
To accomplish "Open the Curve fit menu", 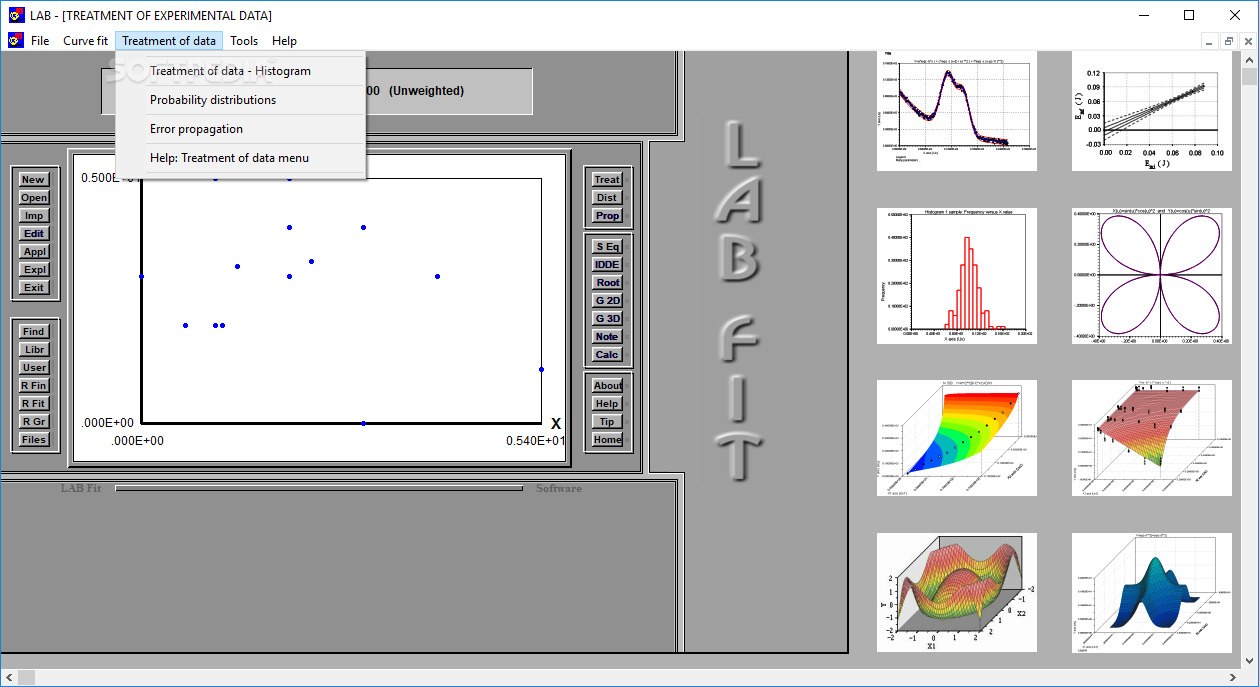I will coord(85,41).
